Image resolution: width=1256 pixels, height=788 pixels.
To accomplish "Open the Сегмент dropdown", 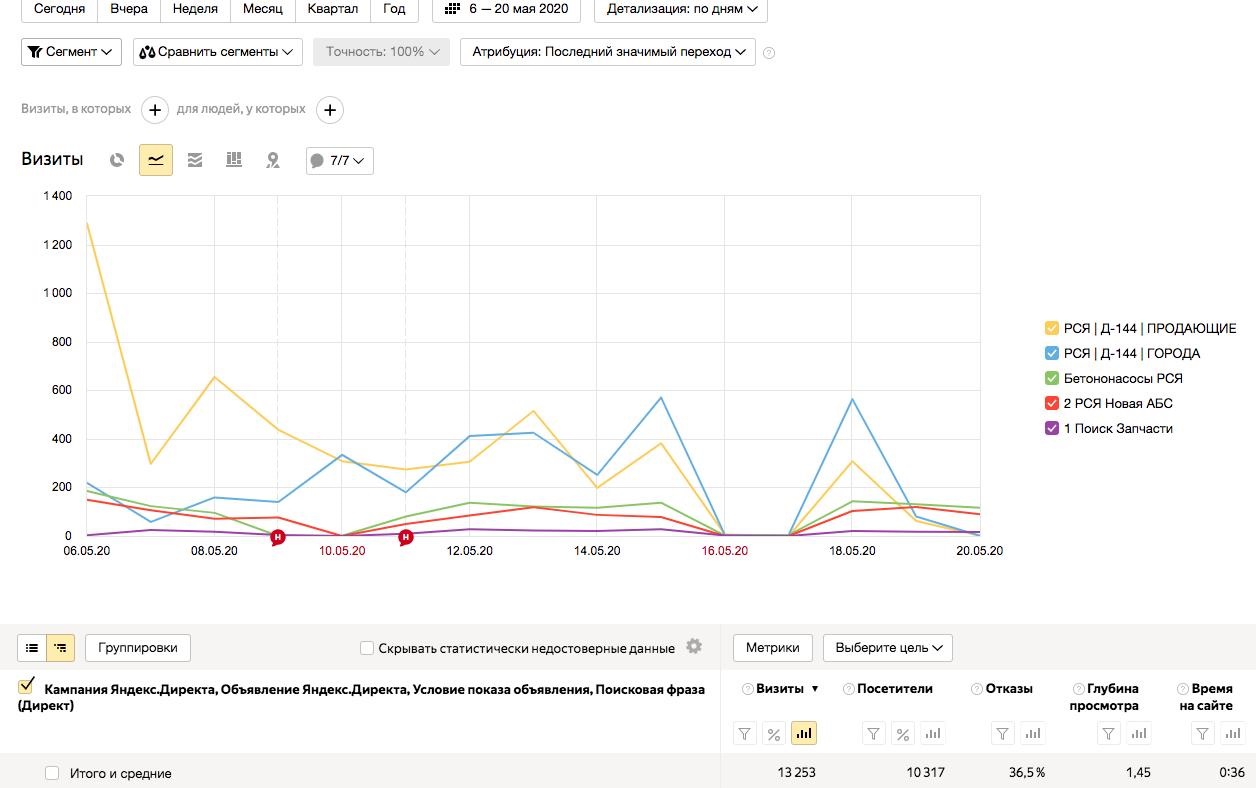I will (x=71, y=52).
